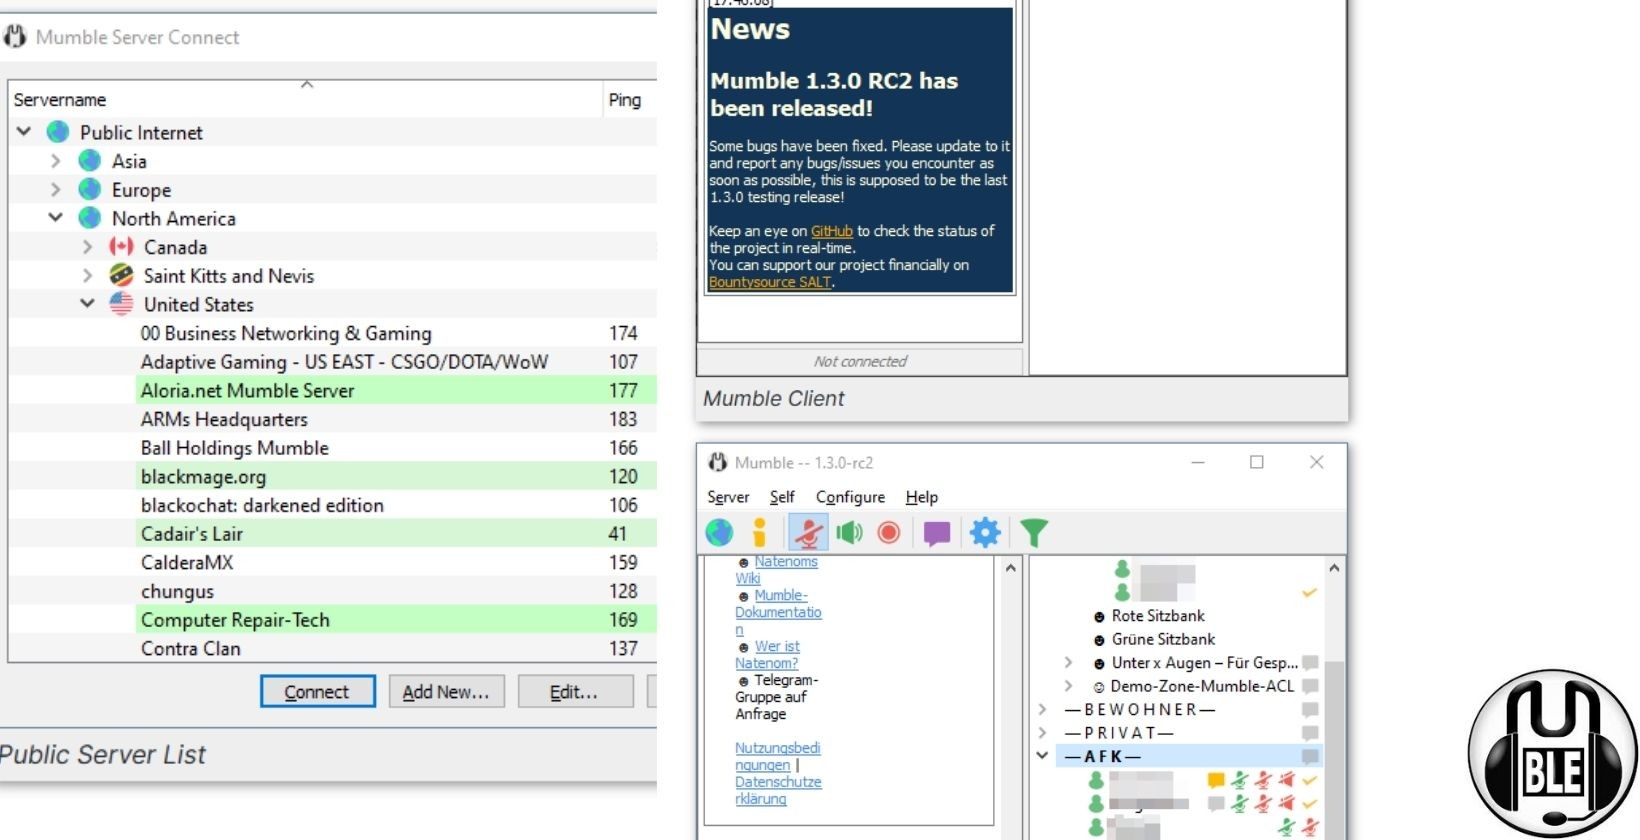
Task: Toggle the deafen-self speaker icon
Action: [850, 533]
